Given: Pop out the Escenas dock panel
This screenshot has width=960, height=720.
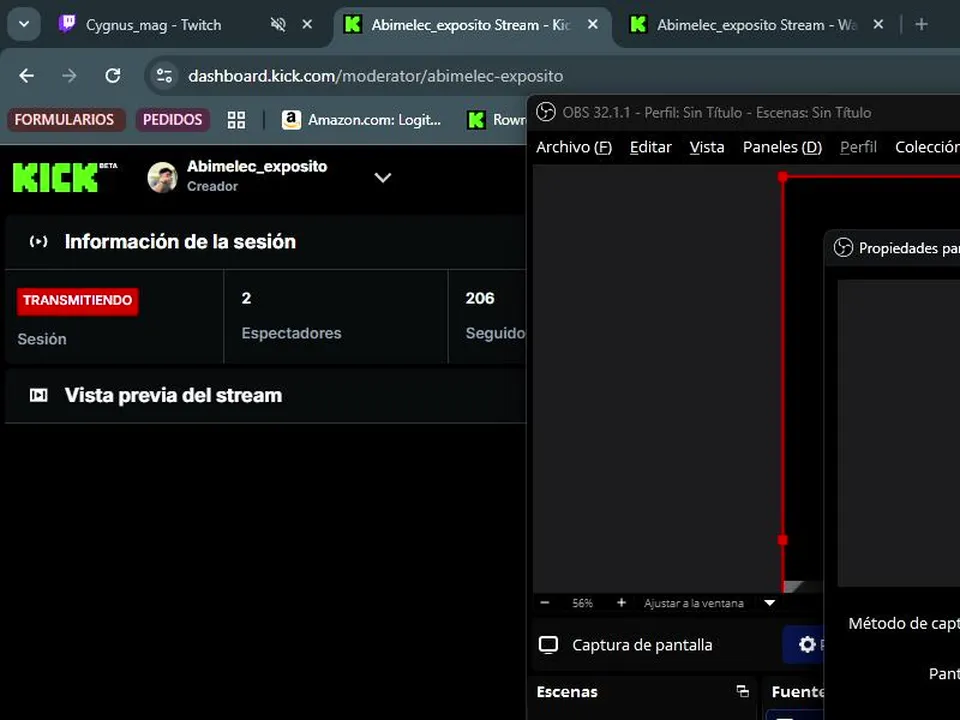Looking at the screenshot, I should pos(743,691).
